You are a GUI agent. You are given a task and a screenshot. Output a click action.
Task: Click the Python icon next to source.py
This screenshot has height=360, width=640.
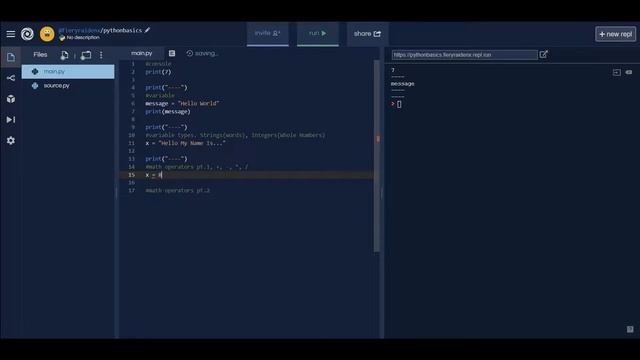tap(35, 86)
